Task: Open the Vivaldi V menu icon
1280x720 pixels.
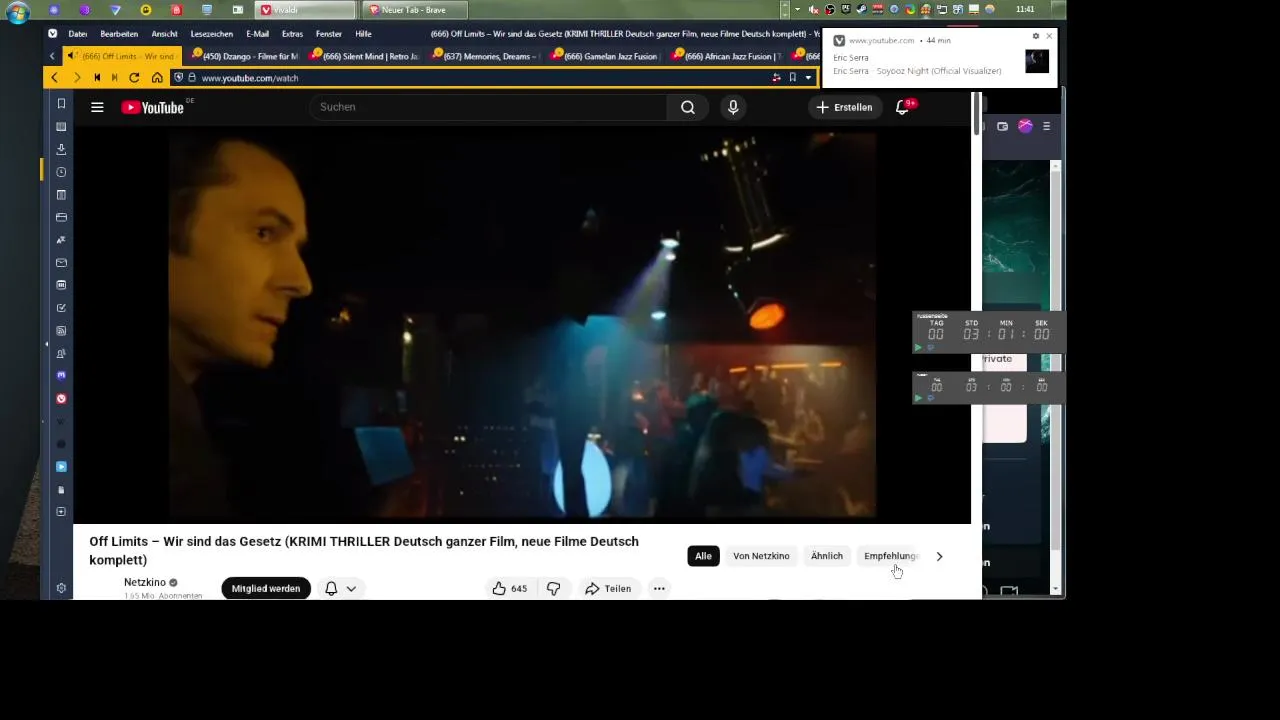Action: pyautogui.click(x=53, y=34)
